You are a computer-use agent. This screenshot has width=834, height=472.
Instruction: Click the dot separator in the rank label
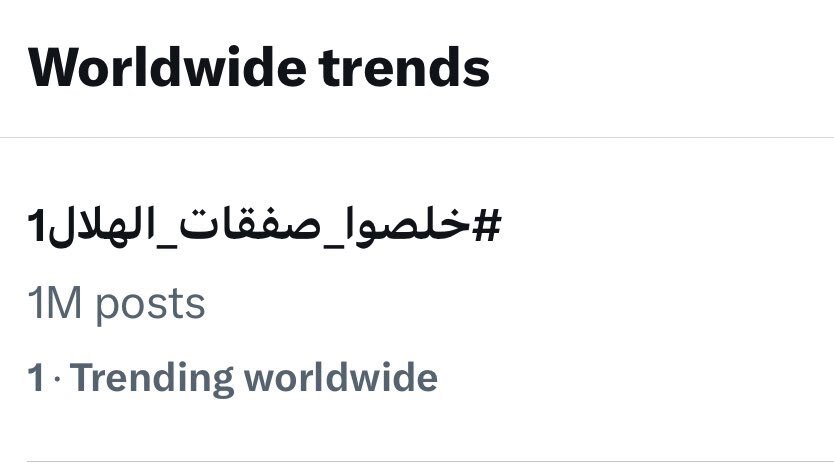(57, 378)
